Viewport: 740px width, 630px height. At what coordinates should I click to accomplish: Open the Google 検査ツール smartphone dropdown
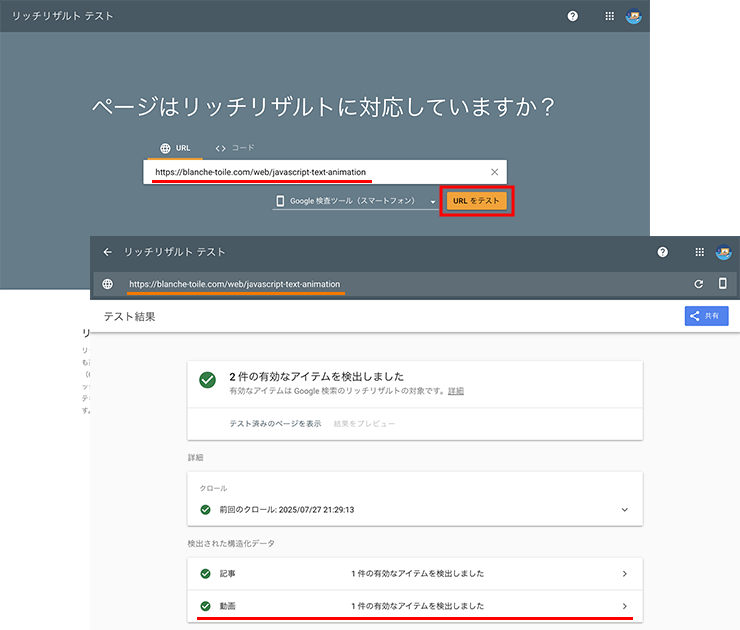(355, 201)
